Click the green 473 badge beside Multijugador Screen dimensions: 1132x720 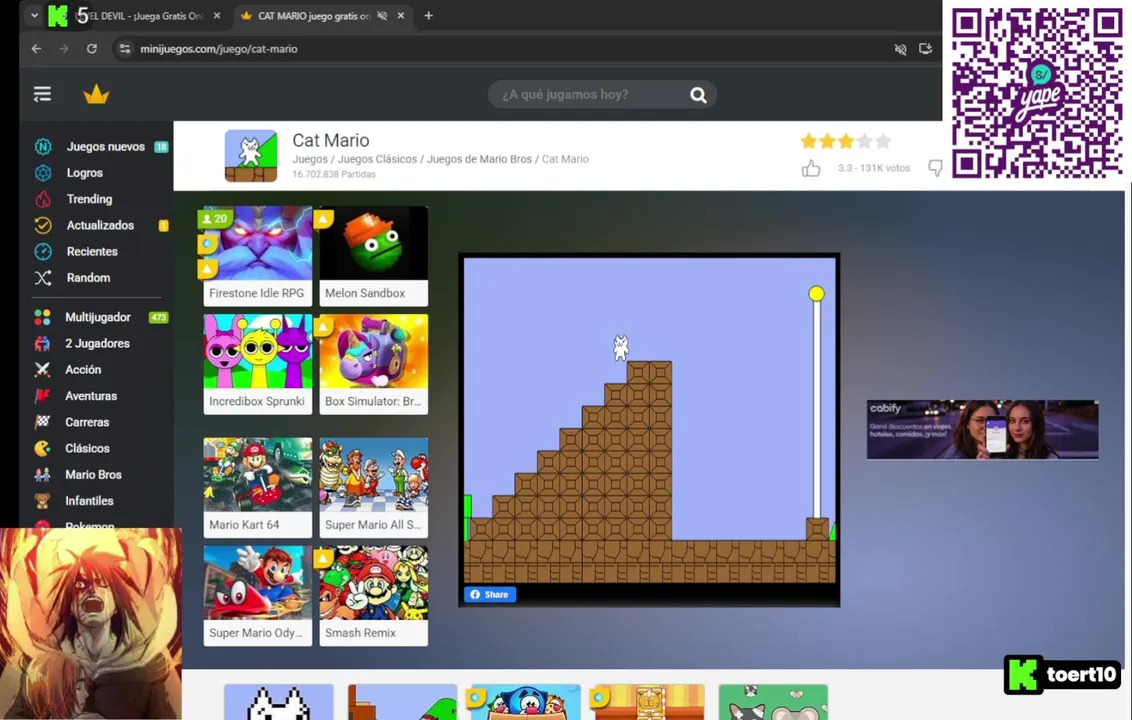click(x=158, y=317)
